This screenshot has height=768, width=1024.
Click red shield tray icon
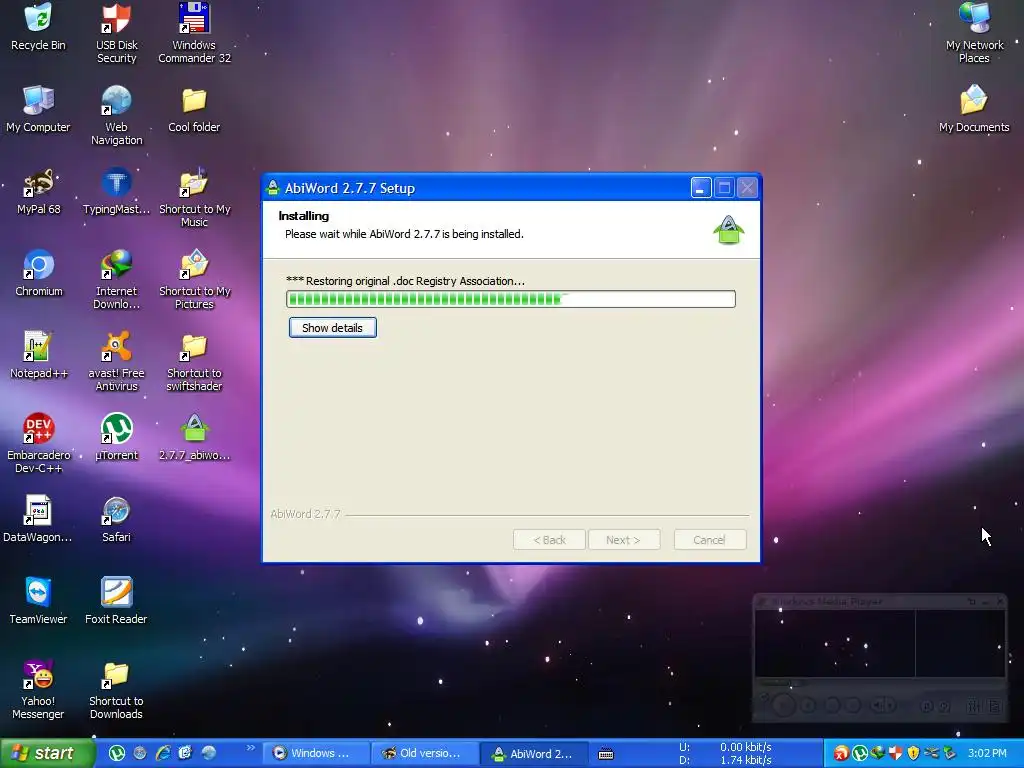(x=895, y=753)
